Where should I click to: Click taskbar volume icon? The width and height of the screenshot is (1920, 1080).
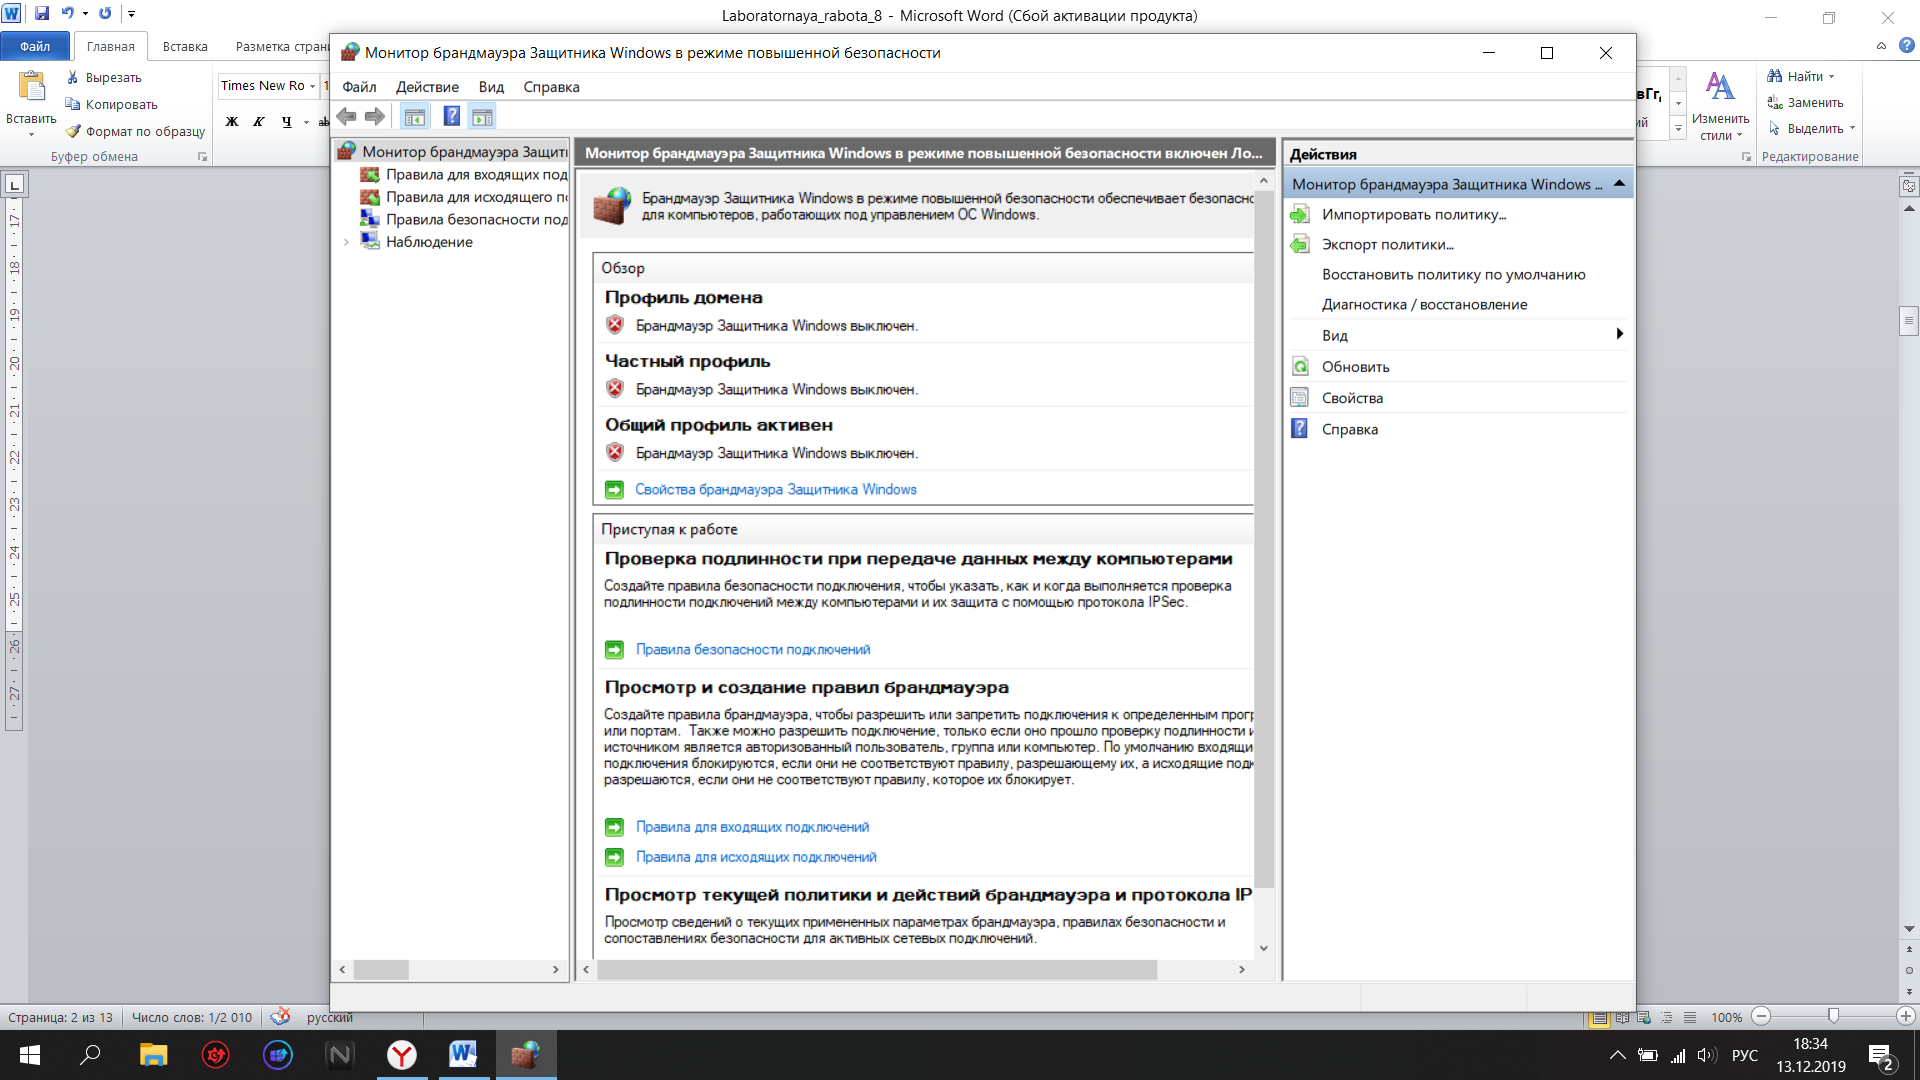click(x=1706, y=1055)
